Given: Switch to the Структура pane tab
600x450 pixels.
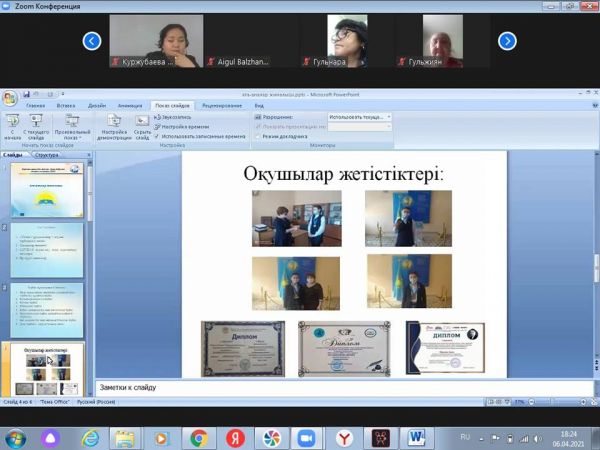Looking at the screenshot, I should pyautogui.click(x=47, y=155).
